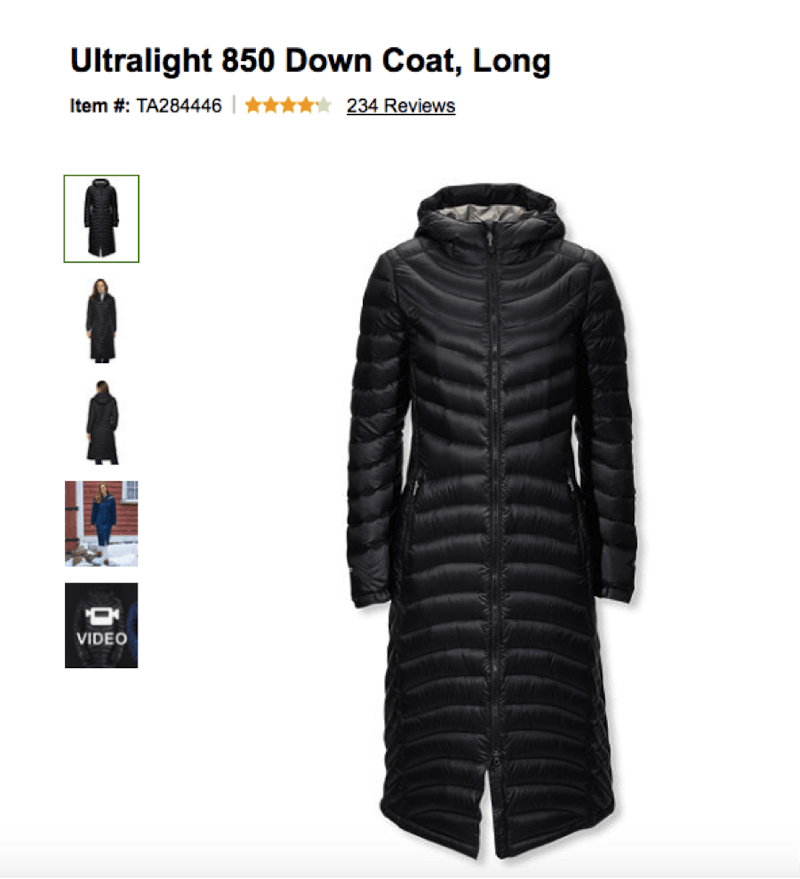
Task: Click the faded fifth rating star
Action: 323,105
